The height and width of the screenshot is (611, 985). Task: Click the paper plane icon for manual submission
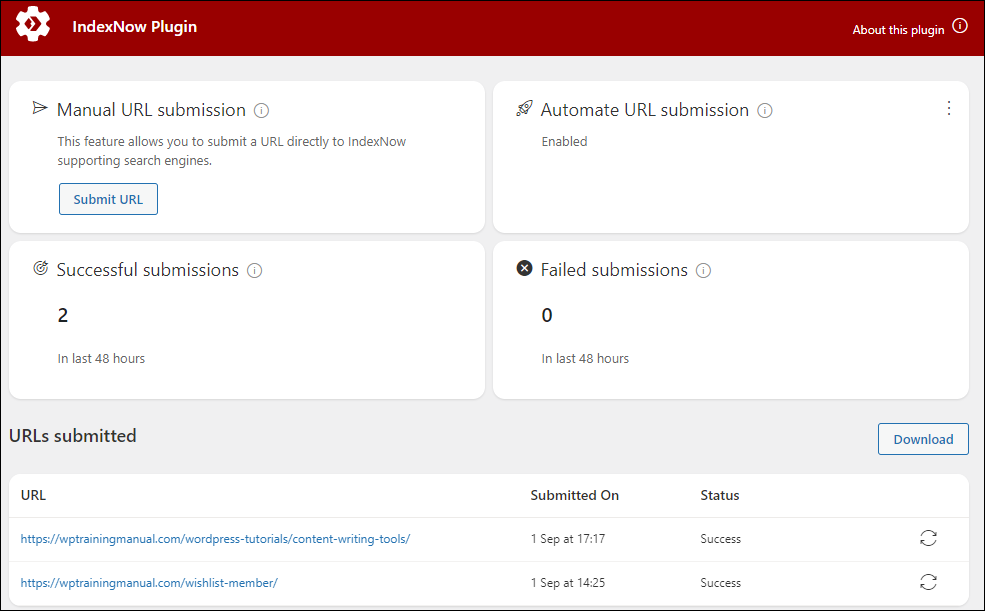pos(40,109)
